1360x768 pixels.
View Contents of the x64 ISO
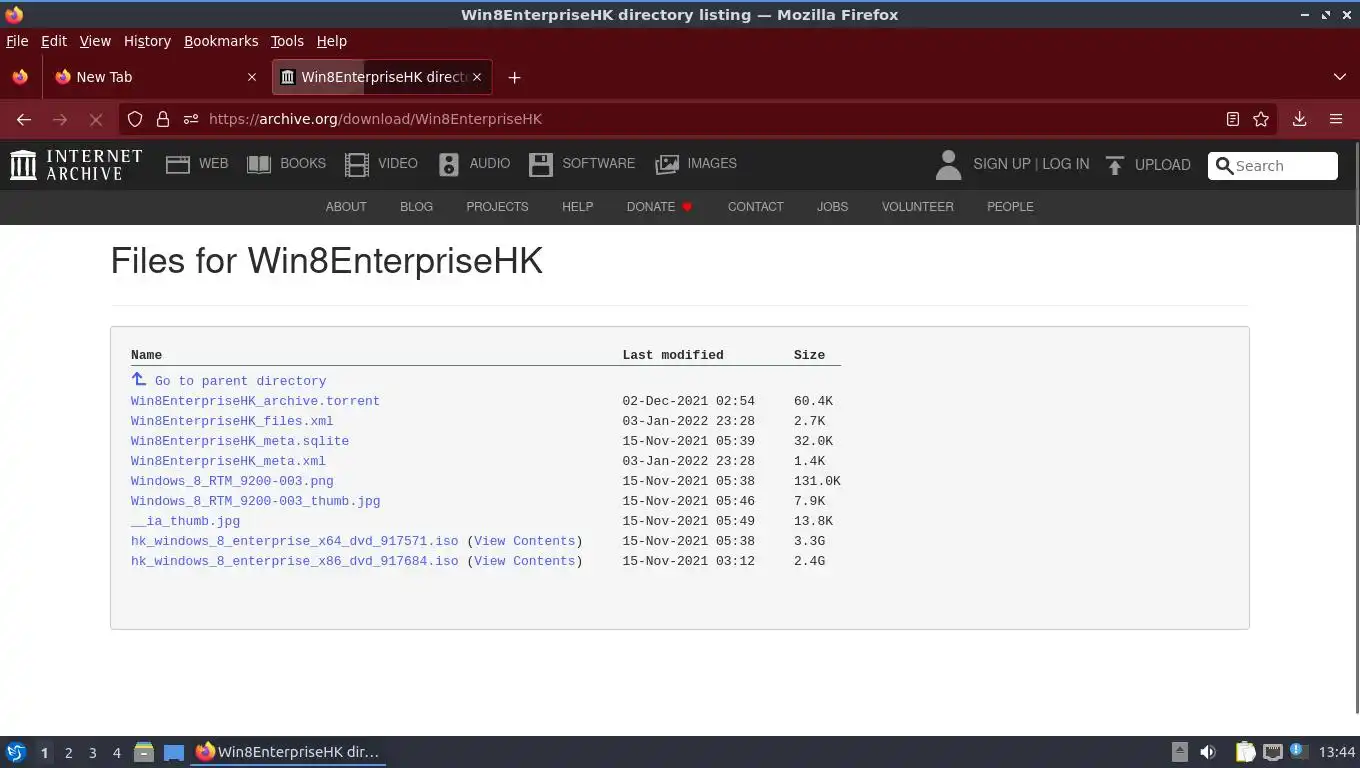coord(525,541)
